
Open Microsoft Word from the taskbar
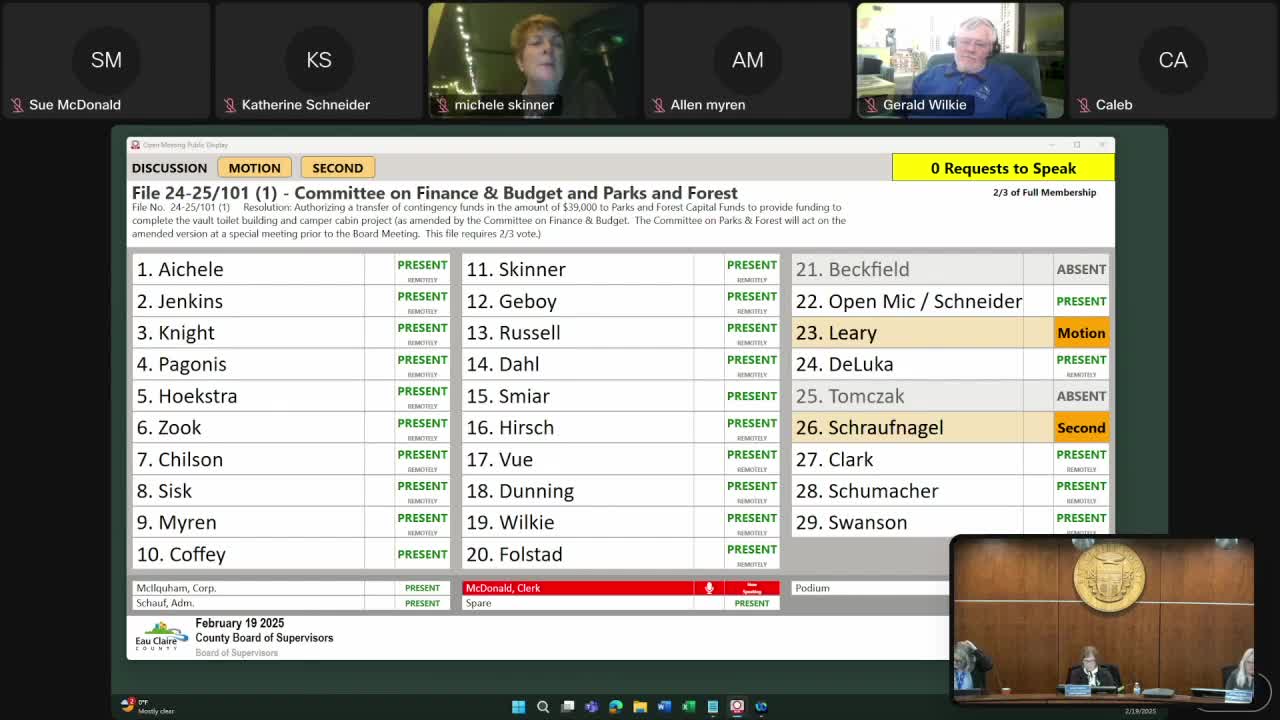pyautogui.click(x=664, y=706)
